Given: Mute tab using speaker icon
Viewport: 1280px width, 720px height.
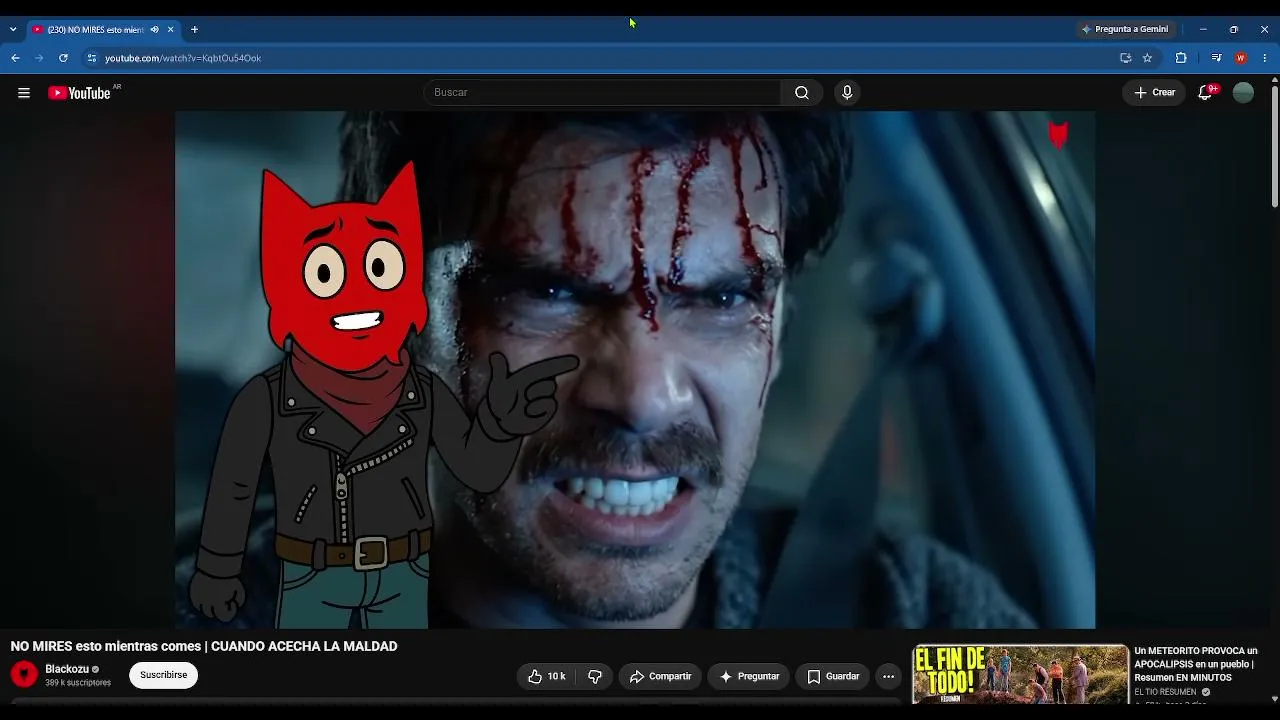Looking at the screenshot, I should (x=154, y=30).
